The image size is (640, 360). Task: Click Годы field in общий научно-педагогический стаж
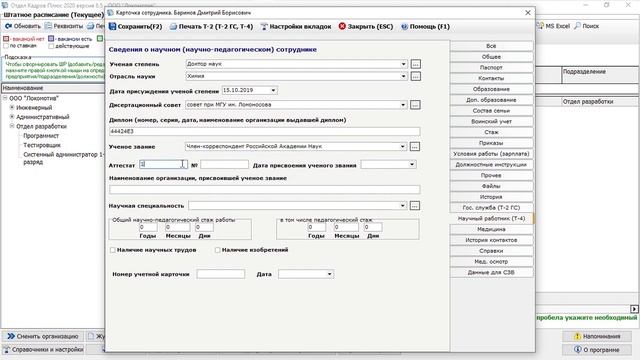148,227
